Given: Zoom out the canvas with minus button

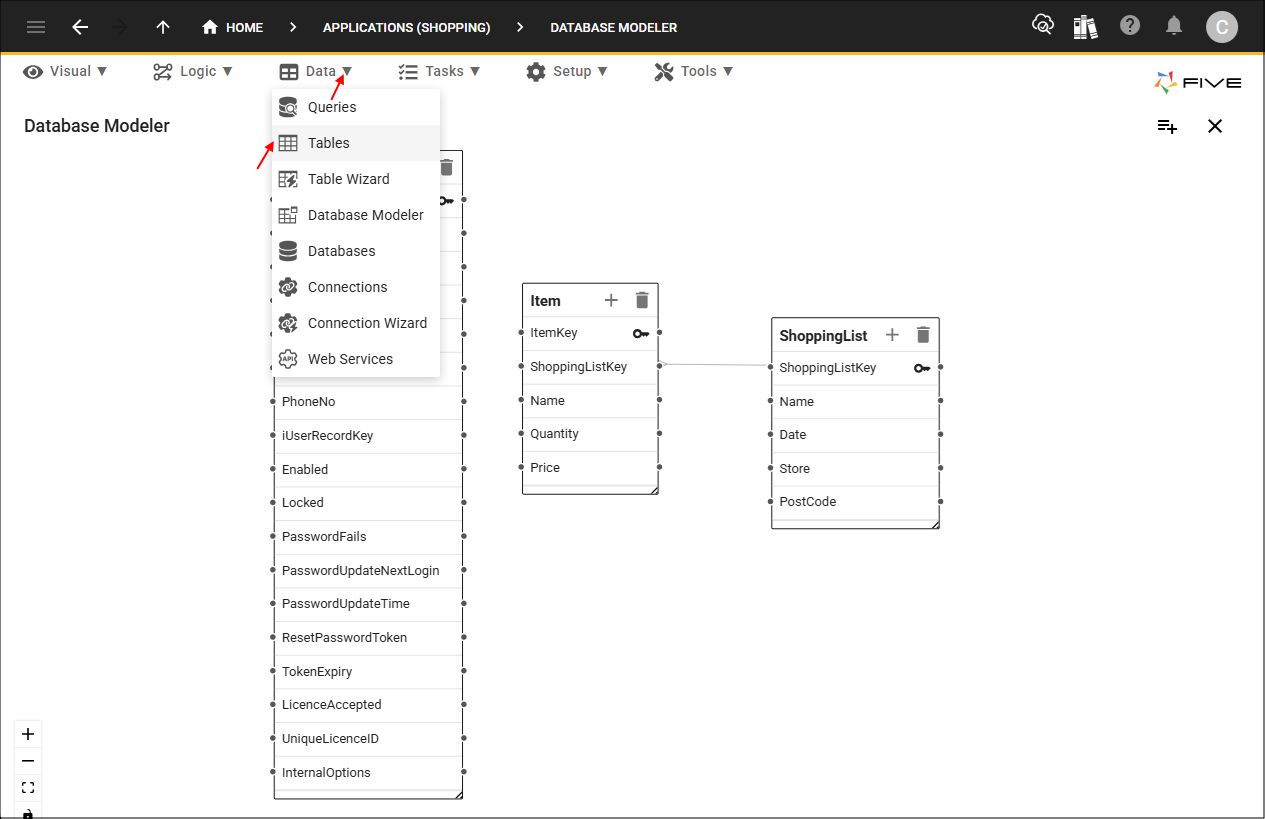Looking at the screenshot, I should (28, 761).
